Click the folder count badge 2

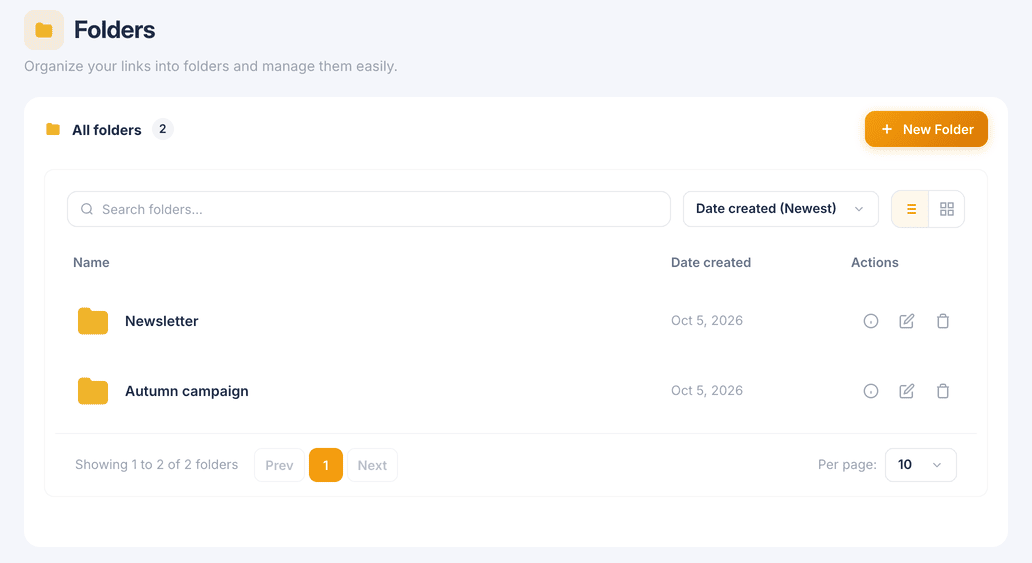click(x=163, y=129)
